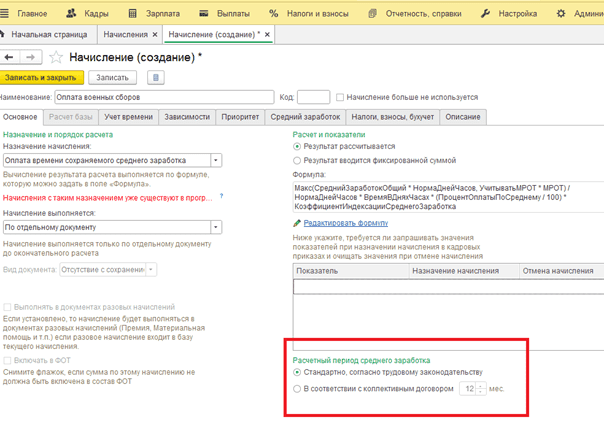Open the Средний заработок tab
The image size is (604, 421).
tap(305, 117)
